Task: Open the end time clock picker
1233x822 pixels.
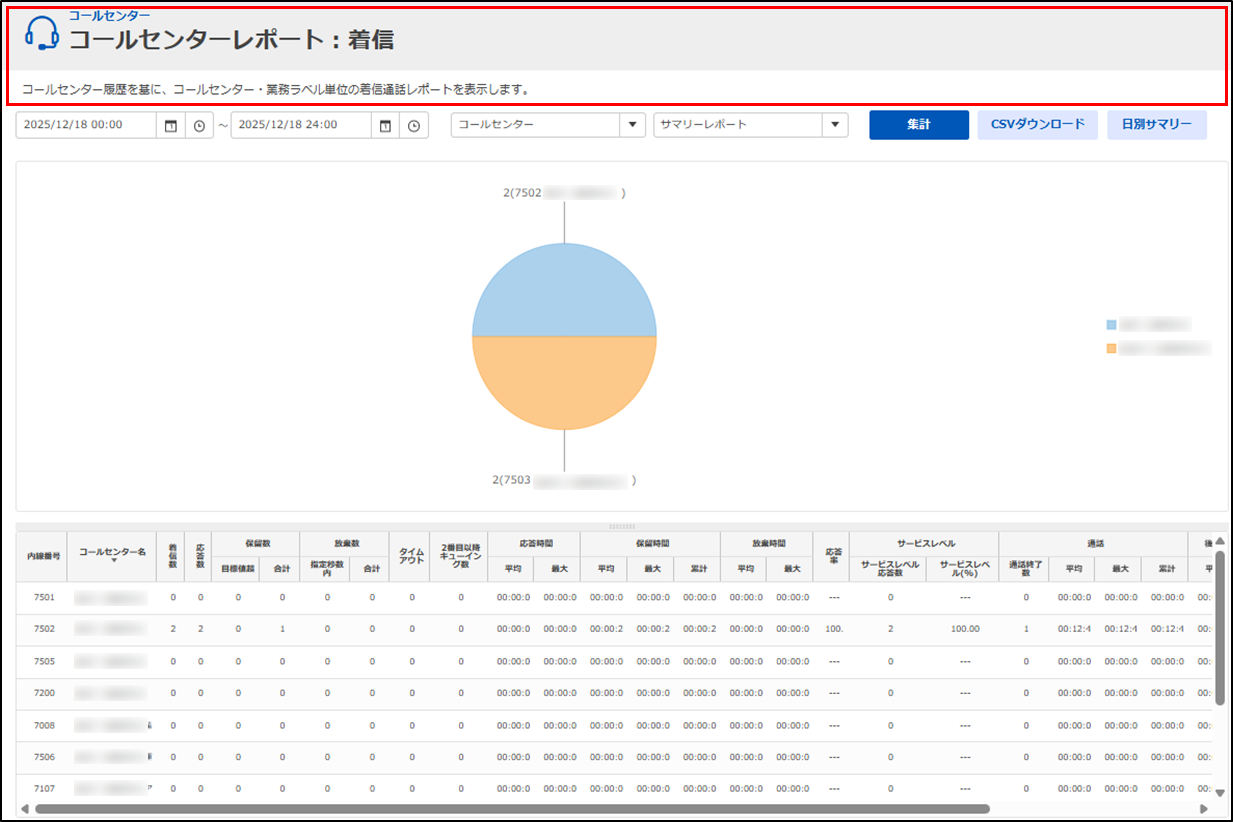Action: coord(413,126)
